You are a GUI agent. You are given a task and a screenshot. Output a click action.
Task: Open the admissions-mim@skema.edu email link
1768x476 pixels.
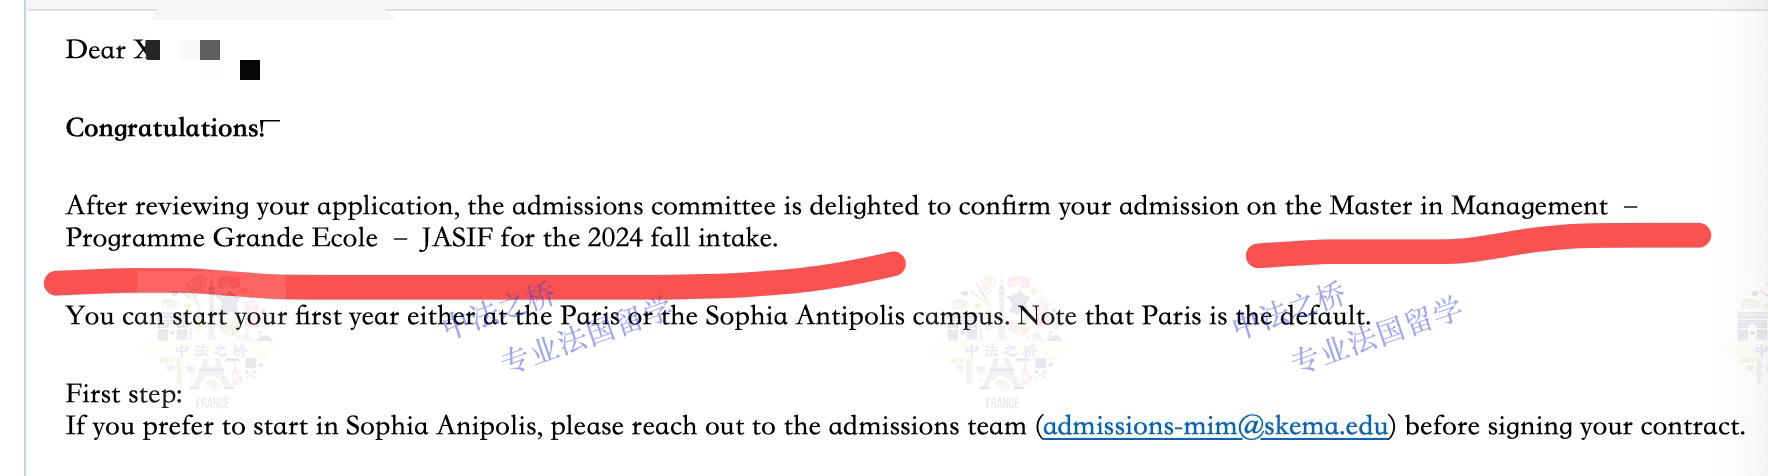pyautogui.click(x=1215, y=427)
